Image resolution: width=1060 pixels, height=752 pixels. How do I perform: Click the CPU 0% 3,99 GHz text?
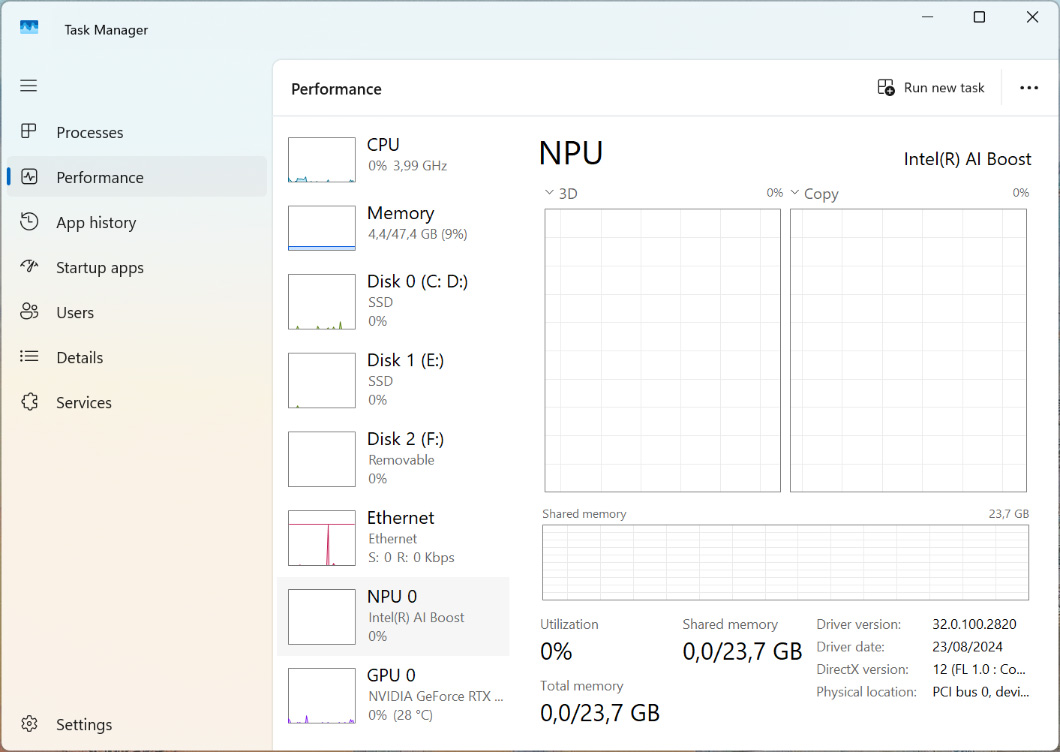[408, 166]
